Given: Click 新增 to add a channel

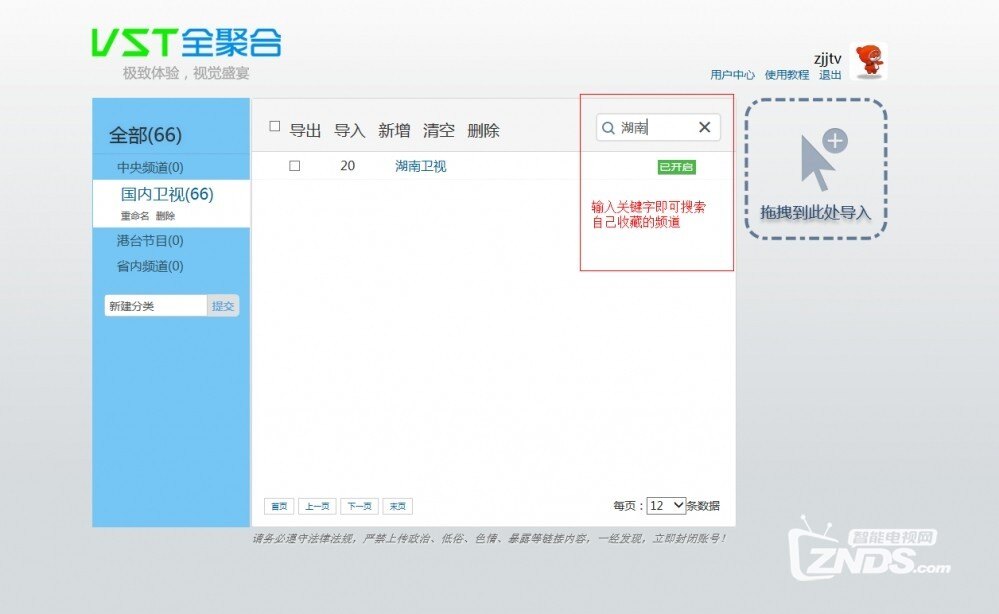Looking at the screenshot, I should click(x=394, y=130).
